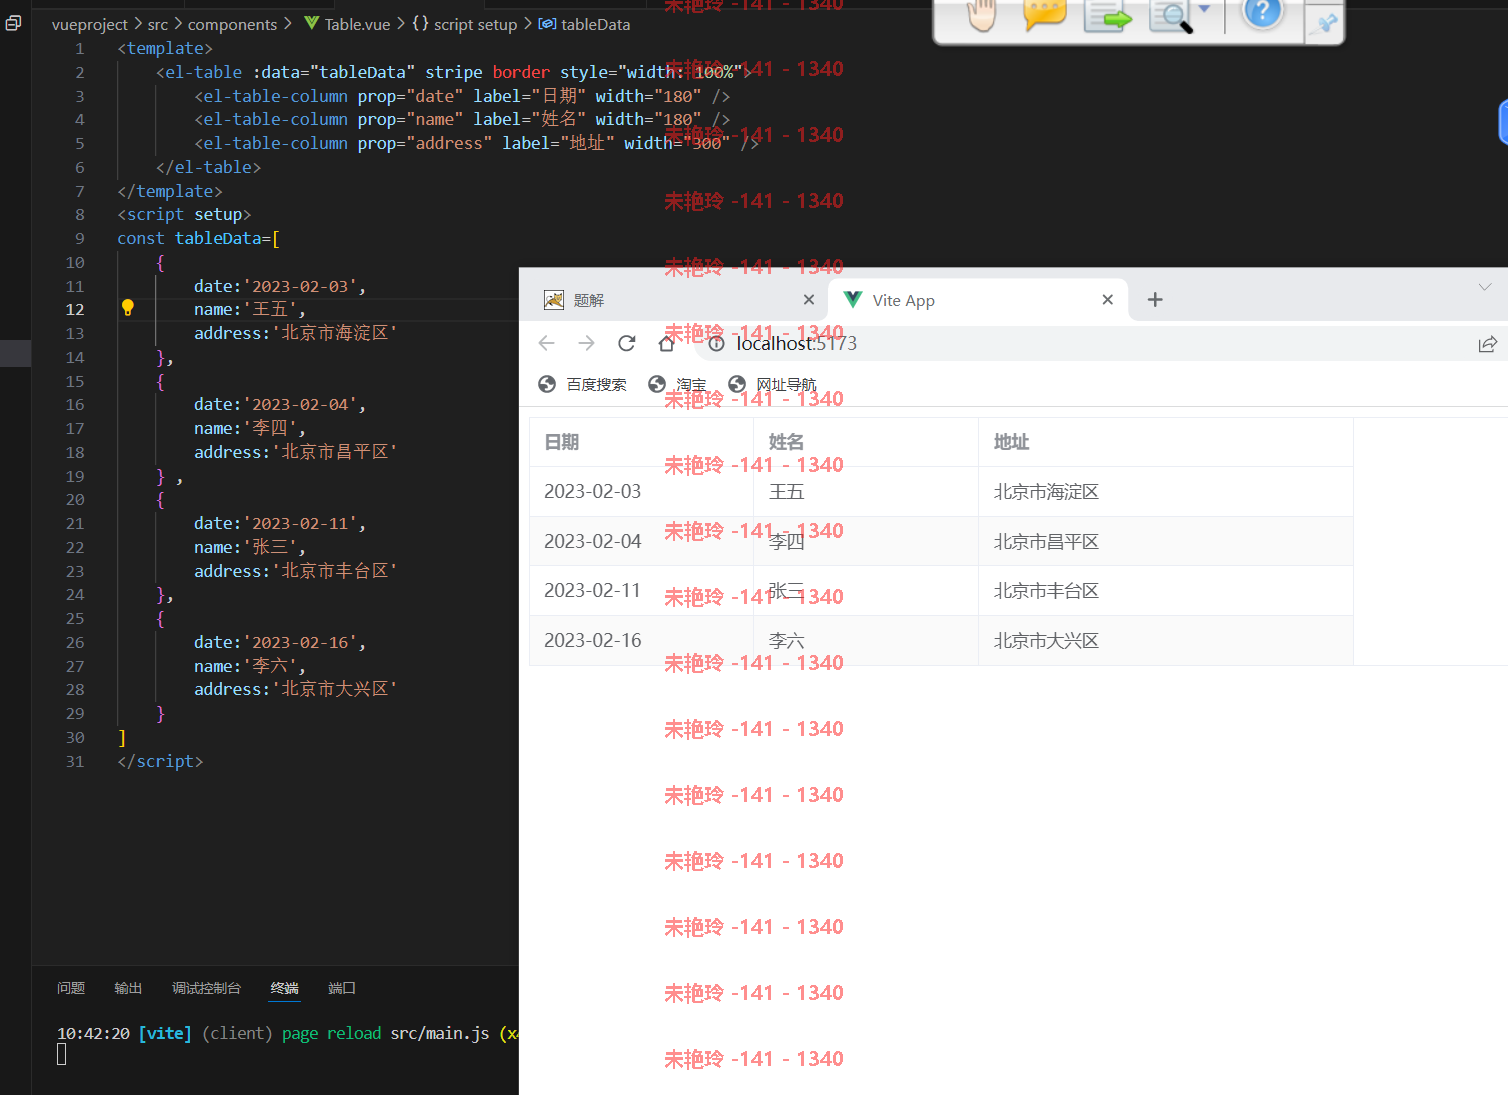Open the 问题 panel tab
The width and height of the screenshot is (1508, 1095).
71,988
